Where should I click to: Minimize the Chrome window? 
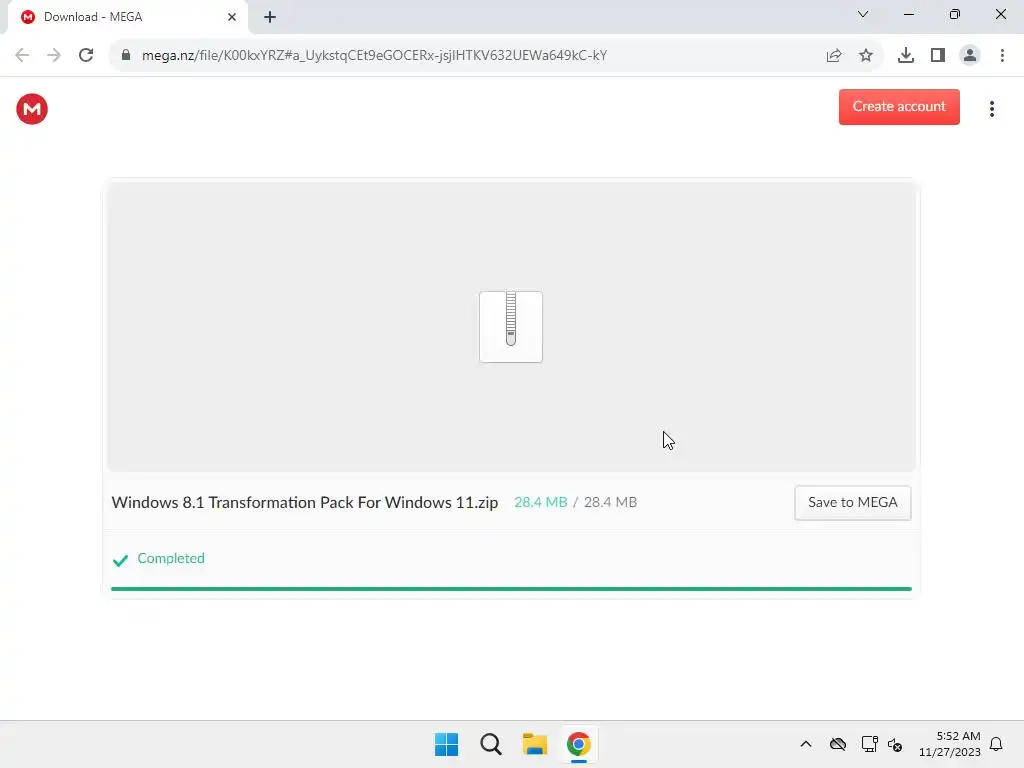click(x=908, y=14)
